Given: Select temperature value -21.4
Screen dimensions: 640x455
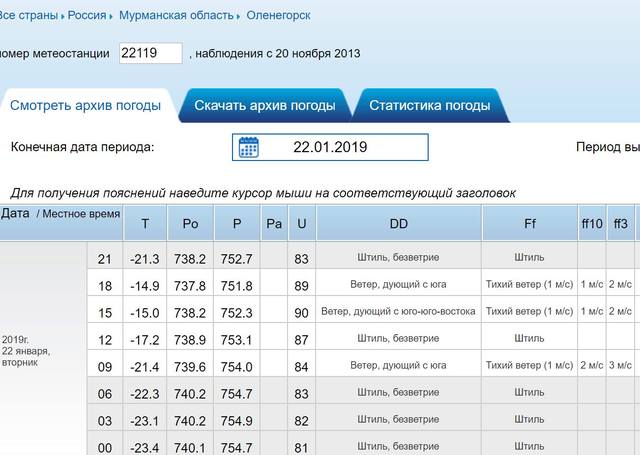Looking at the screenshot, I should point(145,366).
